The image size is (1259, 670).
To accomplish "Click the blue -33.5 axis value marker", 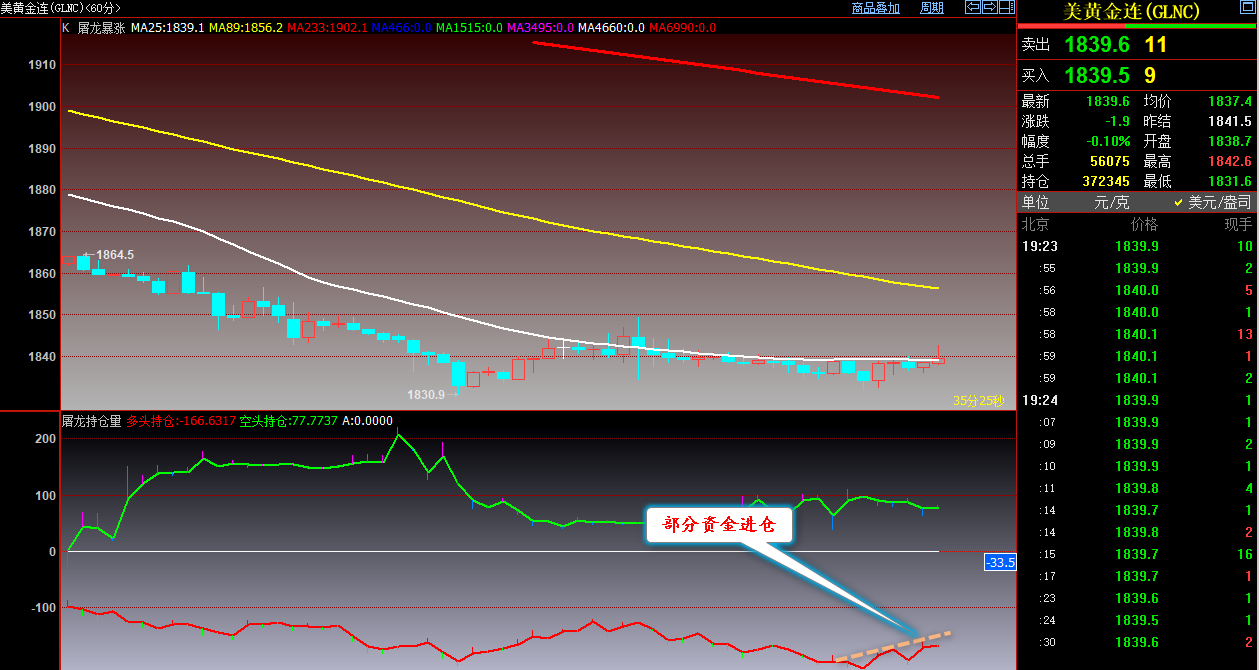I will tap(1000, 563).
